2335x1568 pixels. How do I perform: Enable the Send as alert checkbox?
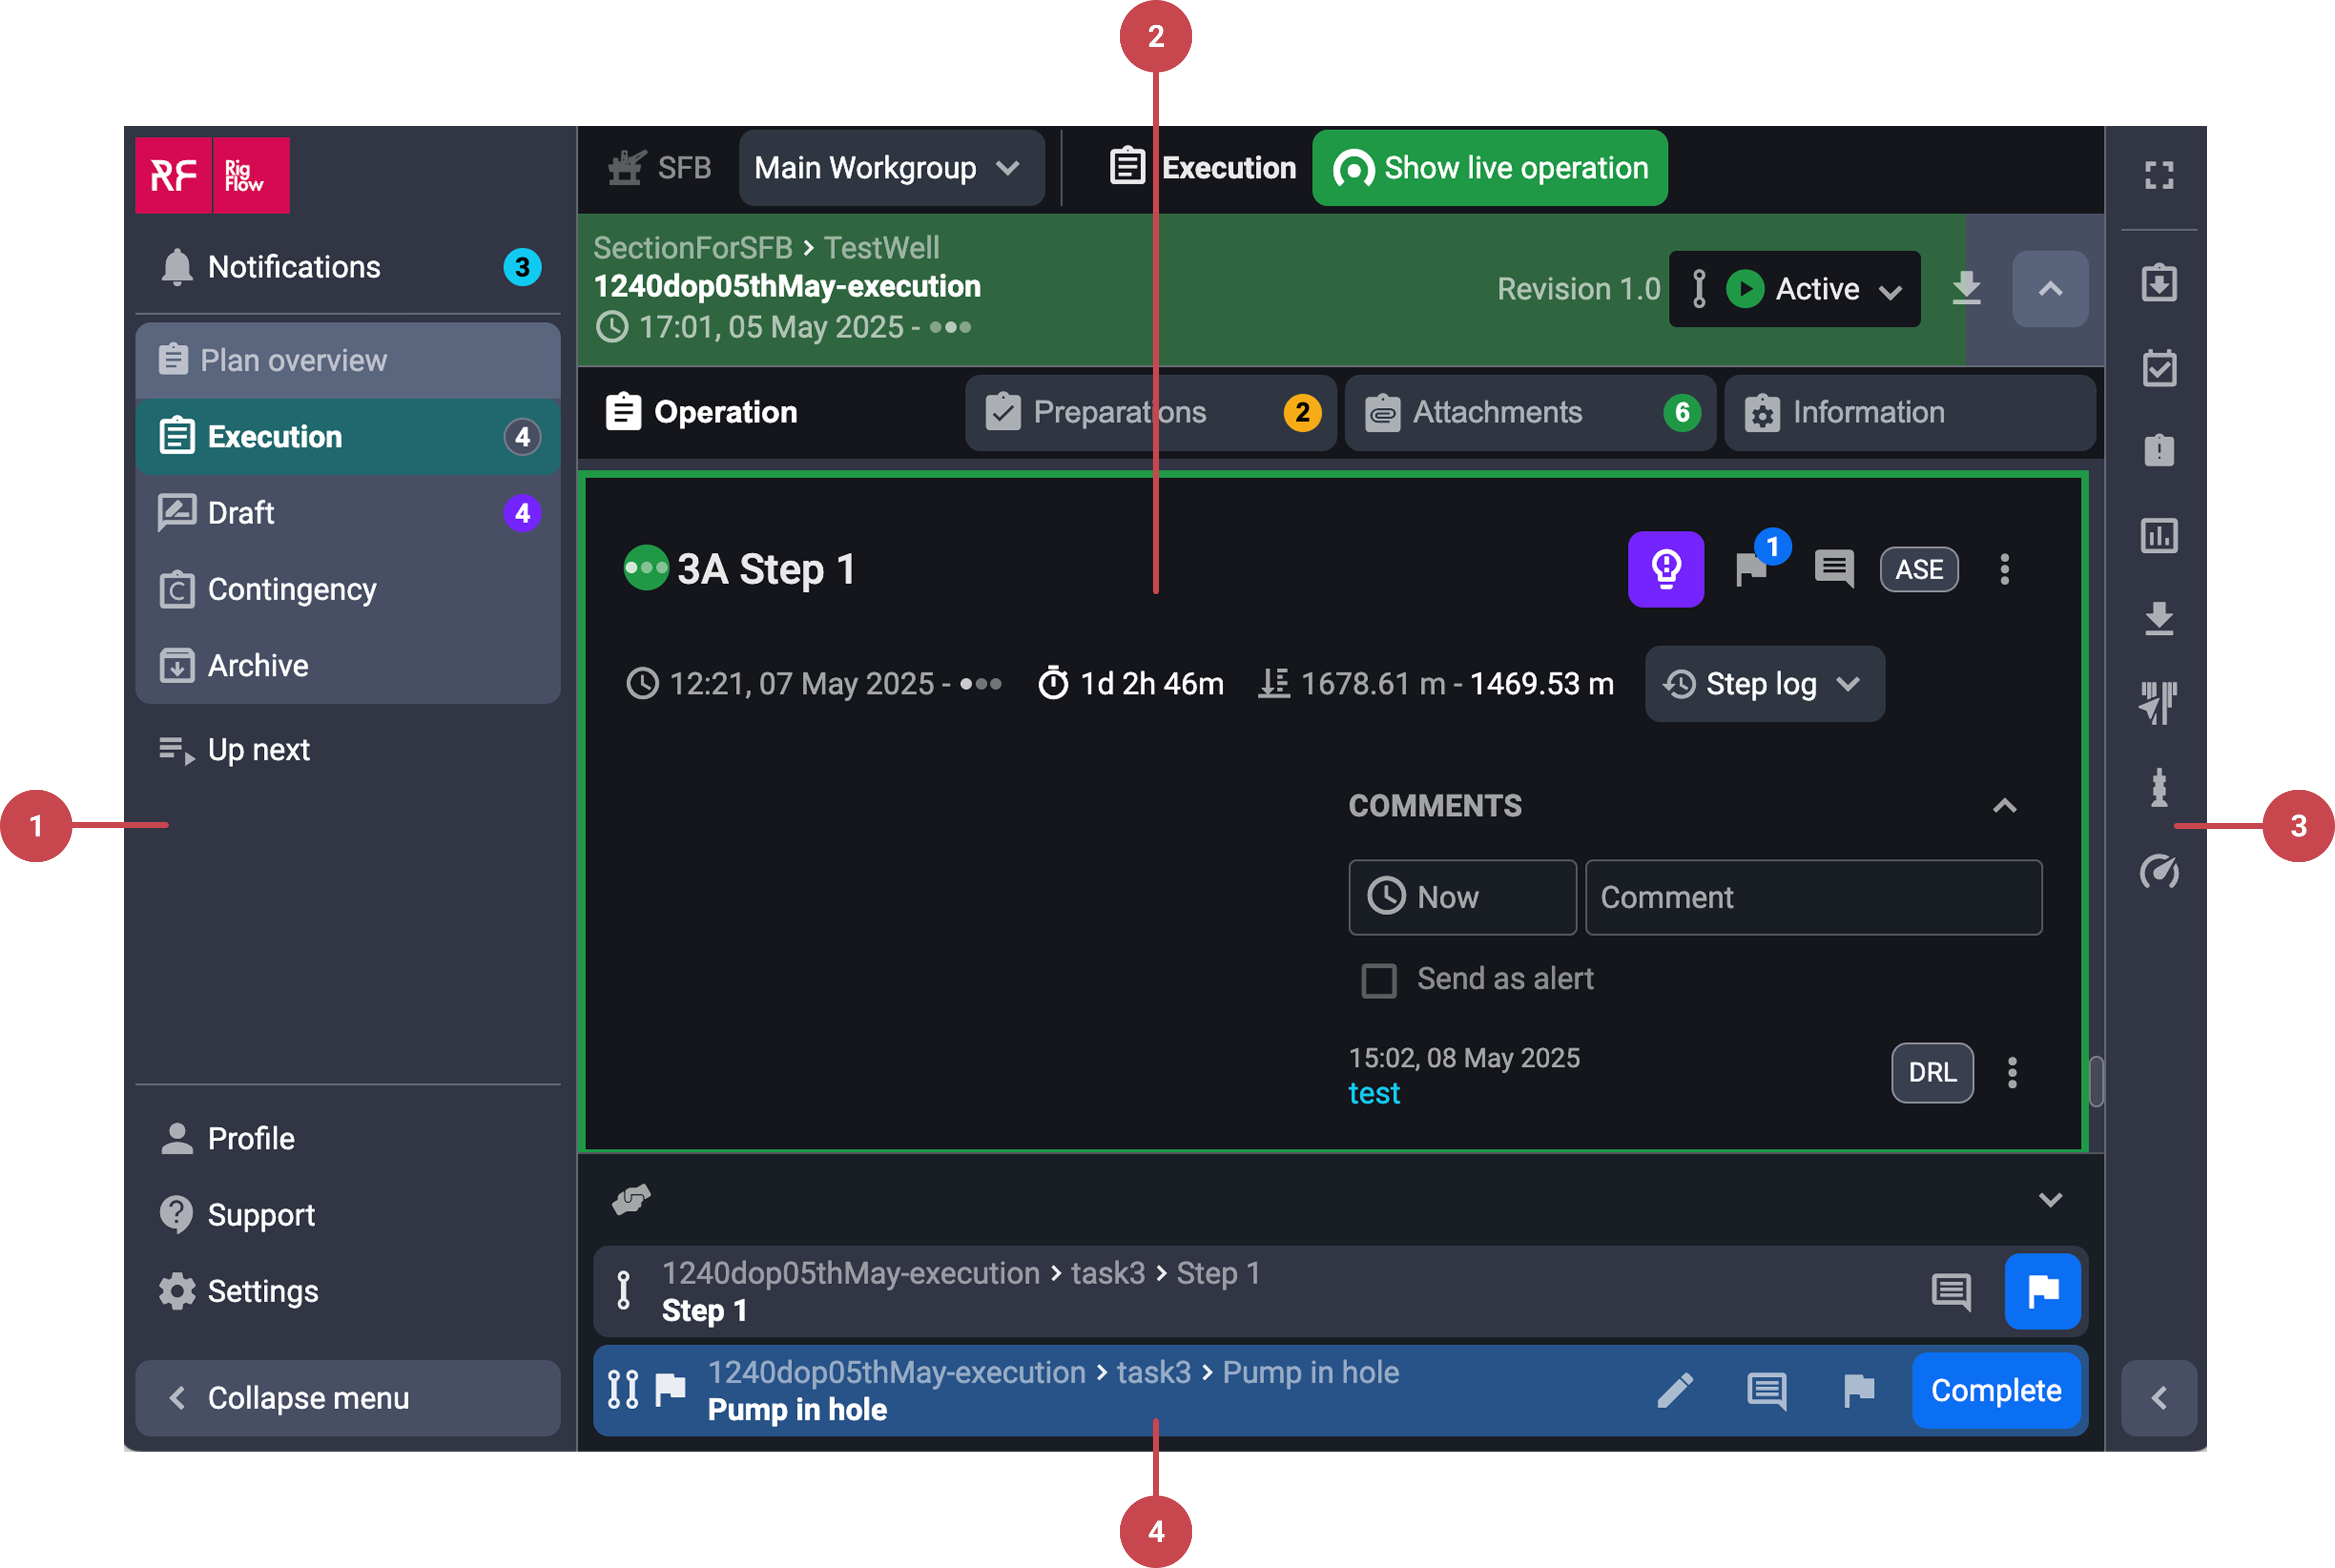pyautogui.click(x=1378, y=980)
